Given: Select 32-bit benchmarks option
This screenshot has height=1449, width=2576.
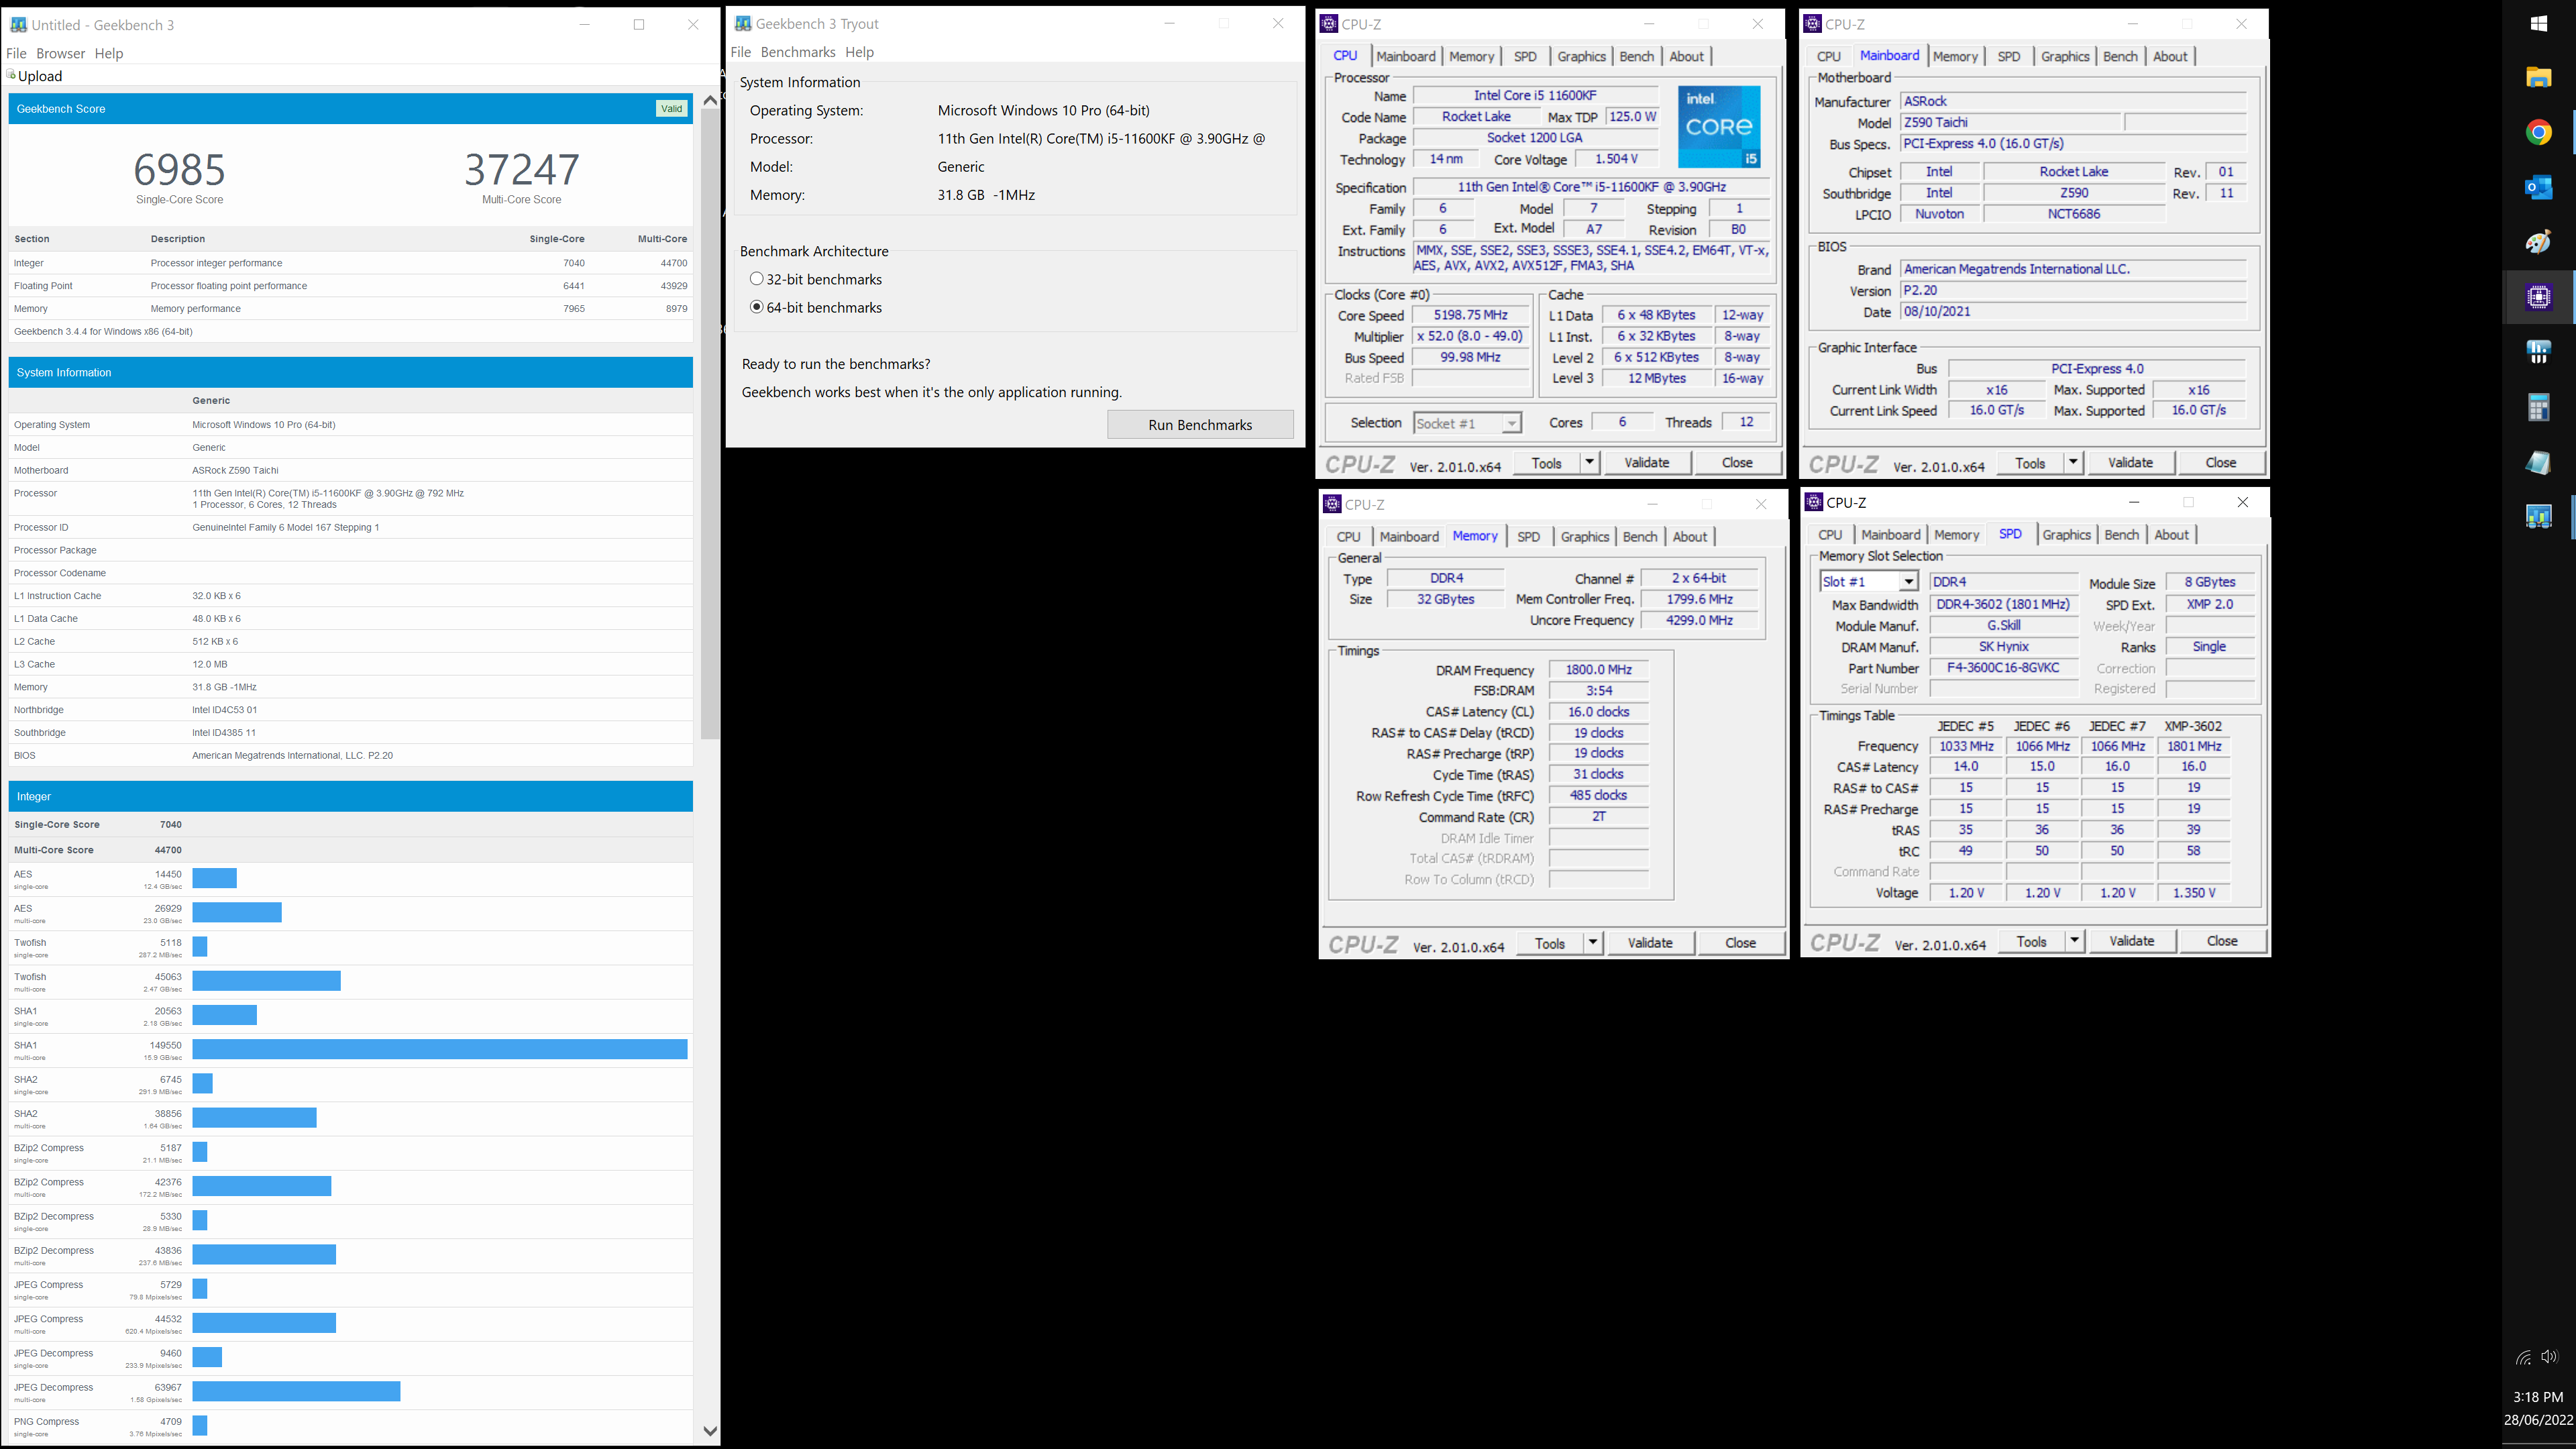Looking at the screenshot, I should click(757, 279).
